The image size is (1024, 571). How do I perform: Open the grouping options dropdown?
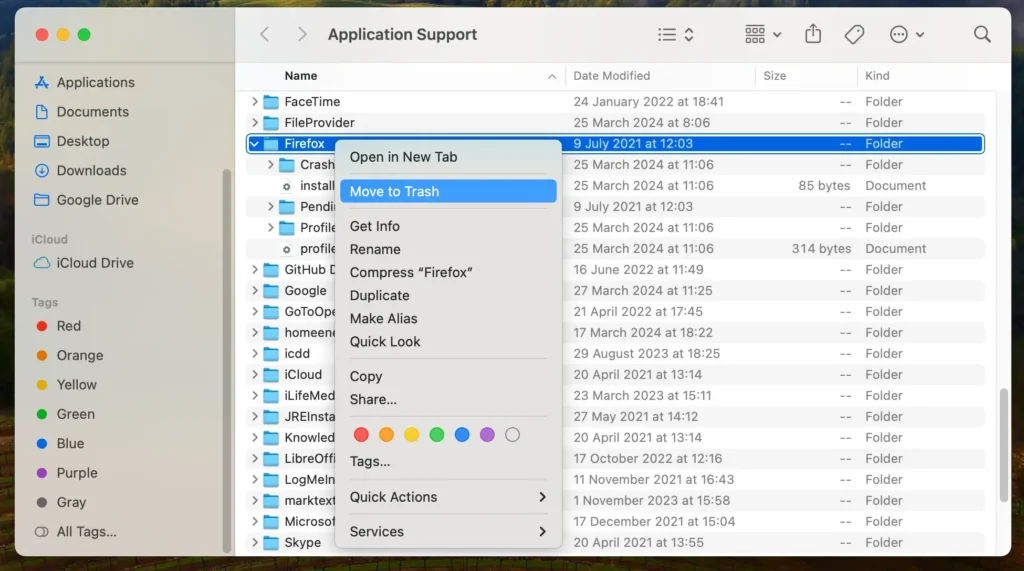(x=763, y=35)
